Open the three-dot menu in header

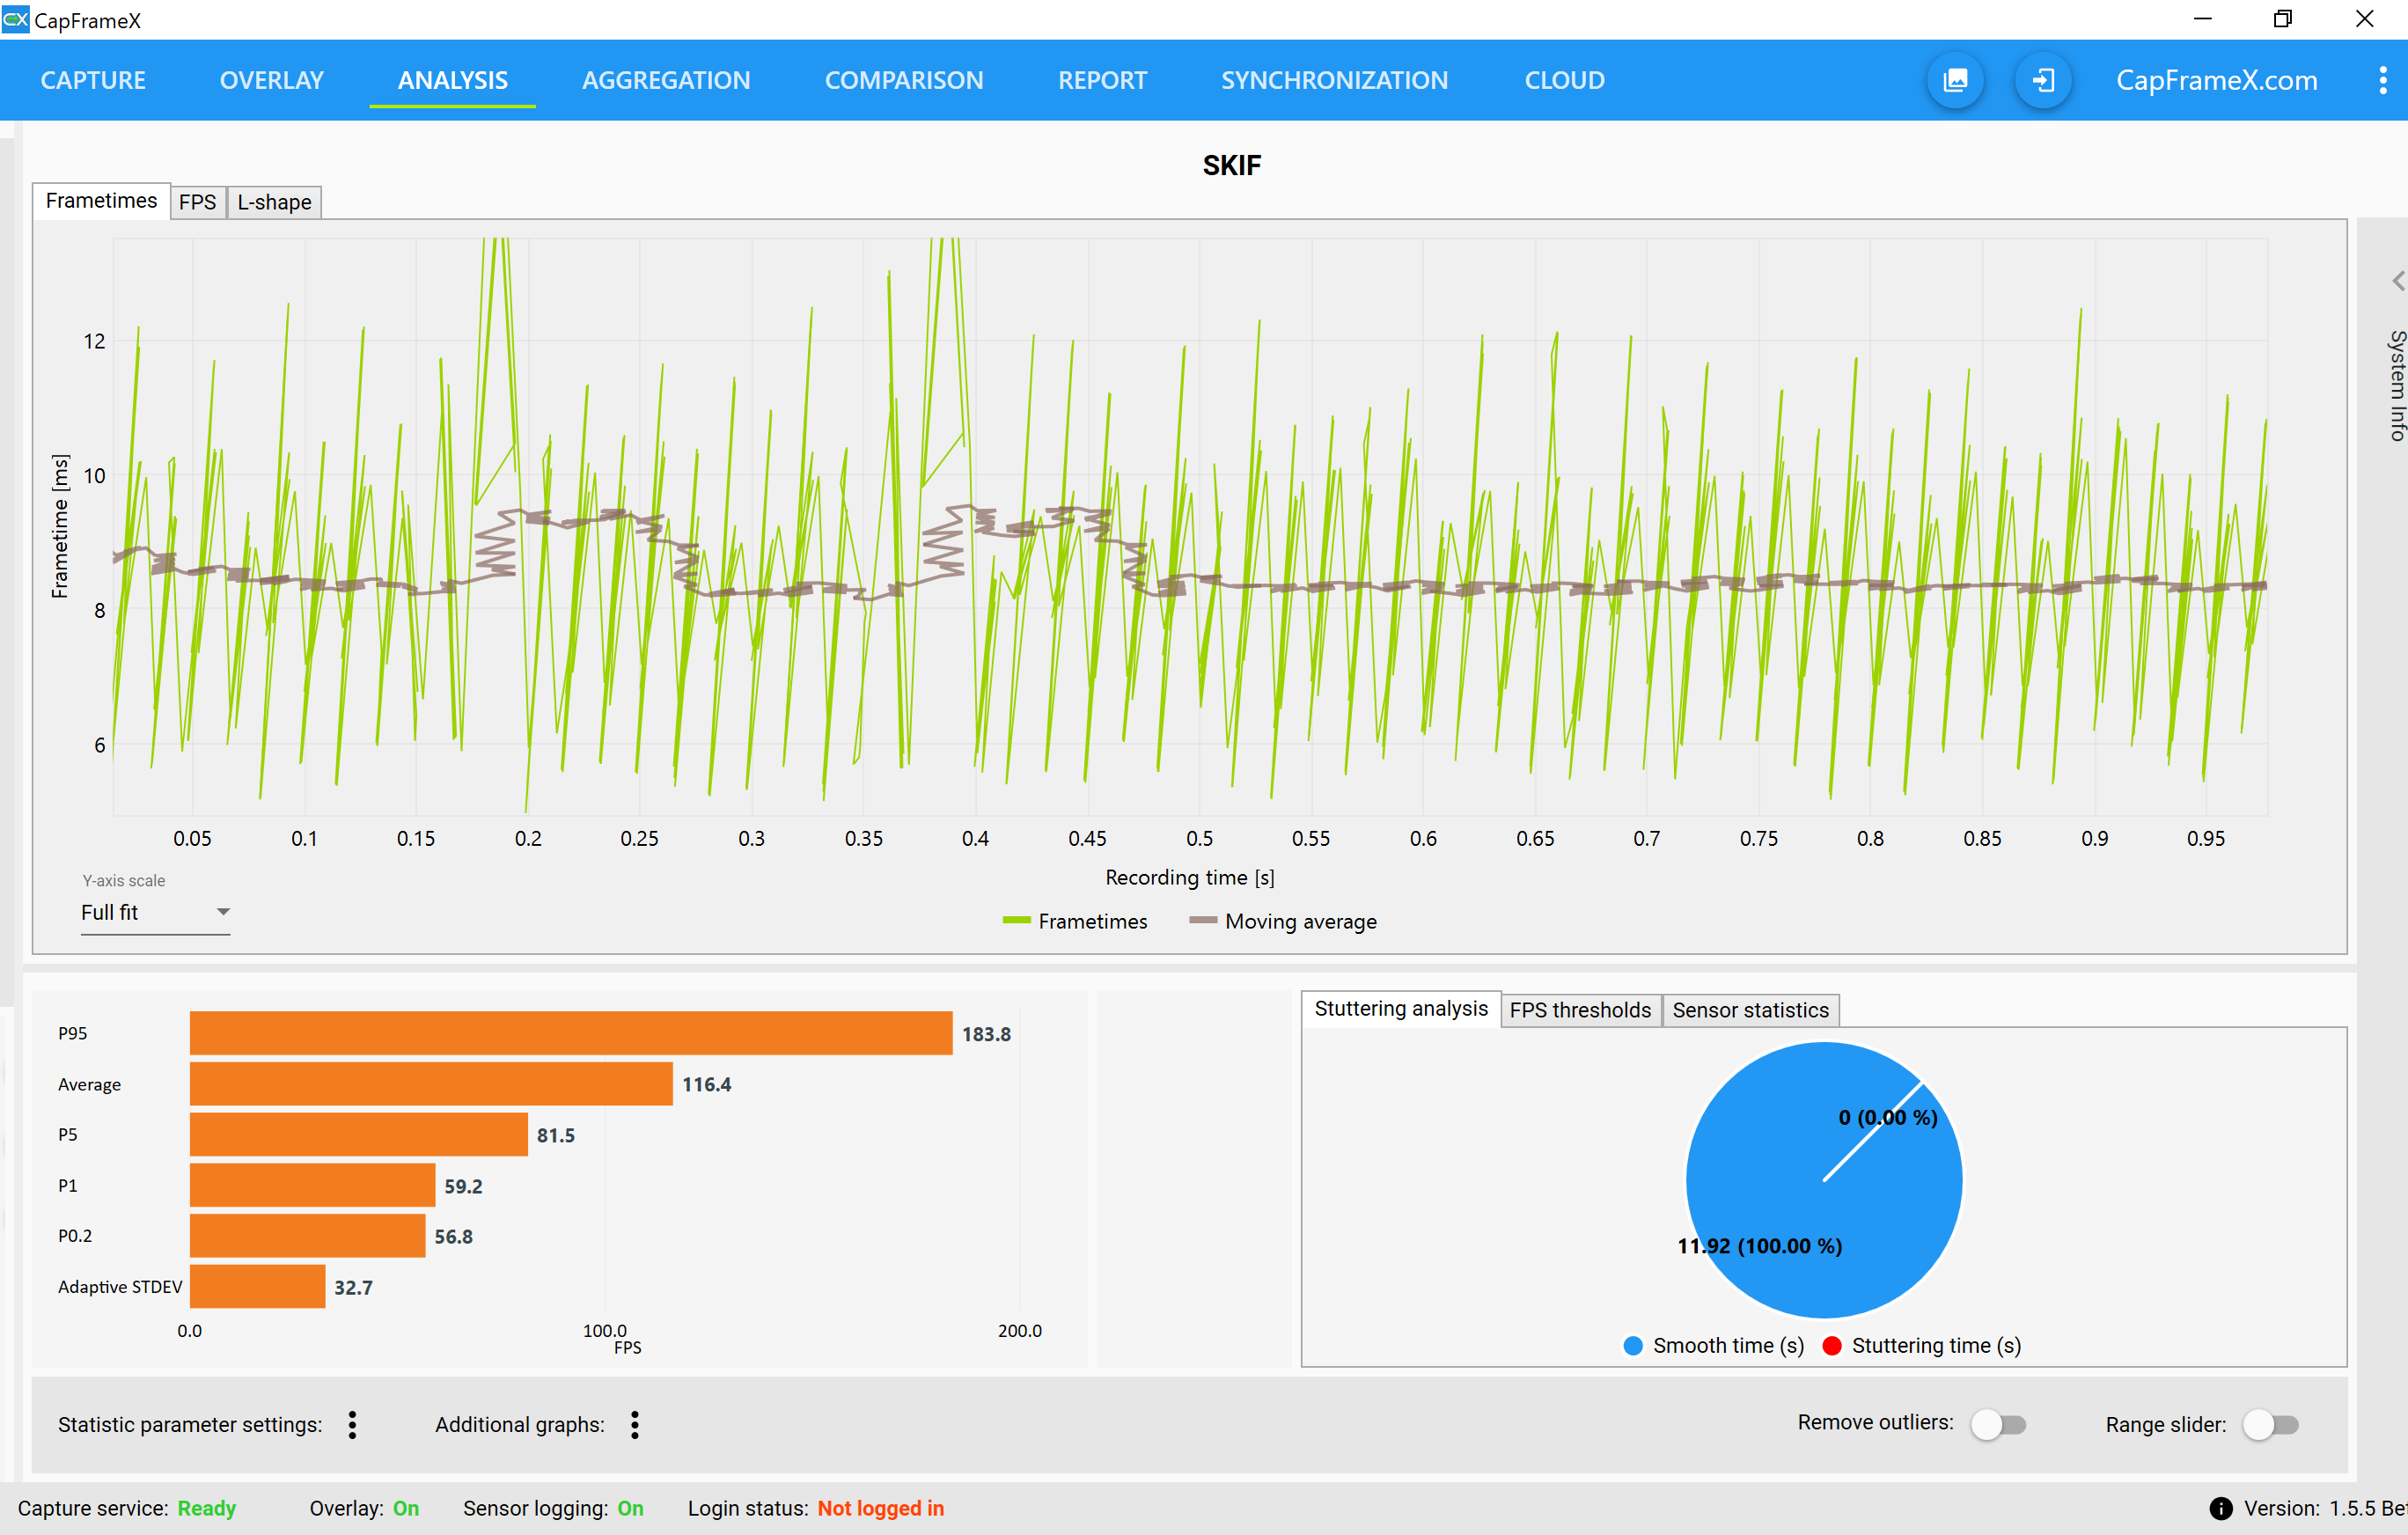click(2382, 80)
